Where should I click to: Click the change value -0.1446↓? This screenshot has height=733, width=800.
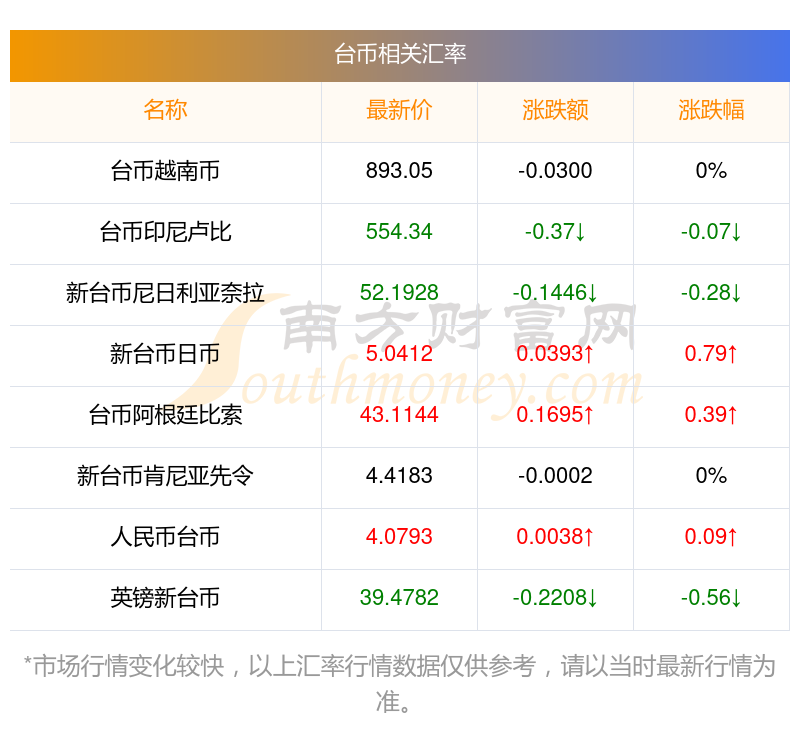click(x=555, y=293)
